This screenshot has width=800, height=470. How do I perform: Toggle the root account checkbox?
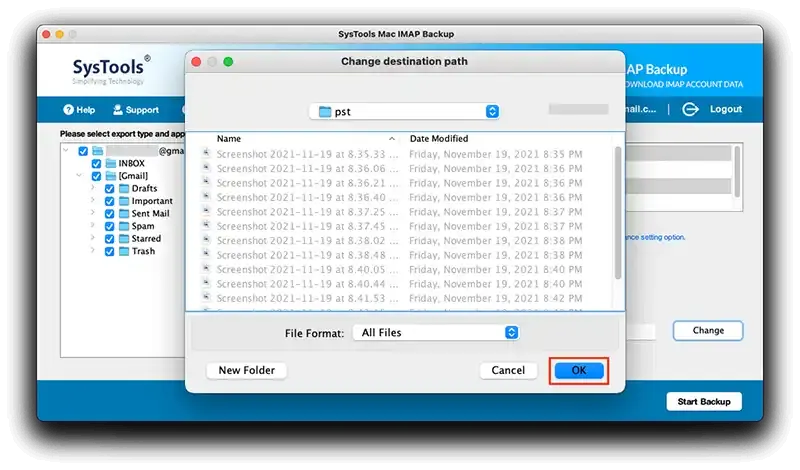[83, 152]
